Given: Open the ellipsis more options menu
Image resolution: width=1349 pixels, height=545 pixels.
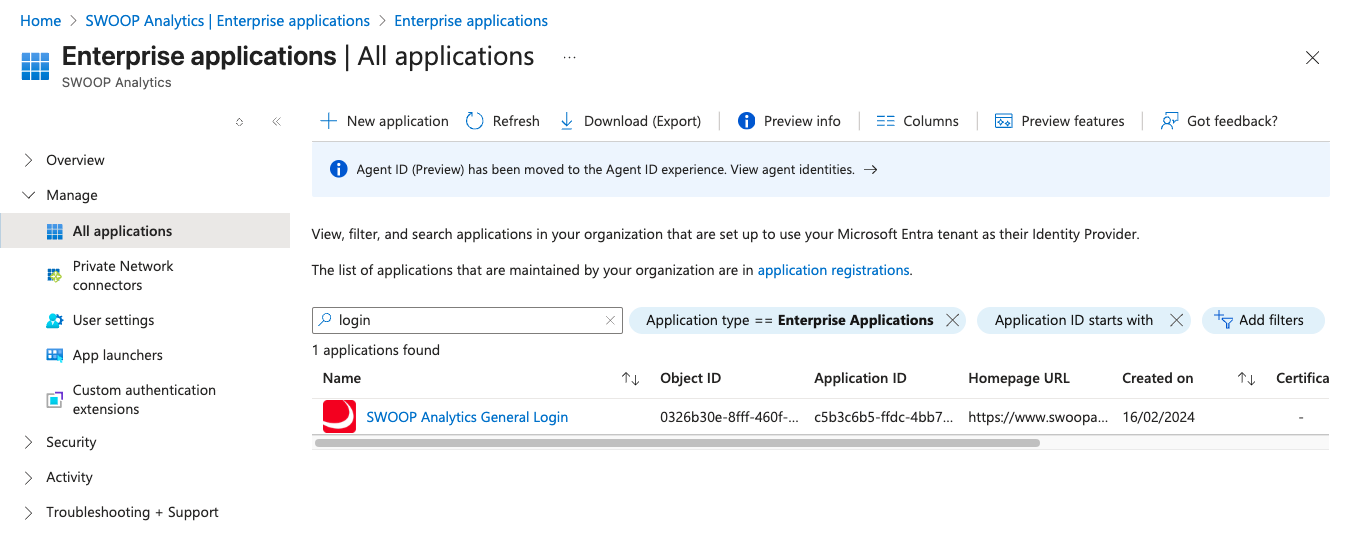Looking at the screenshot, I should click(x=569, y=57).
